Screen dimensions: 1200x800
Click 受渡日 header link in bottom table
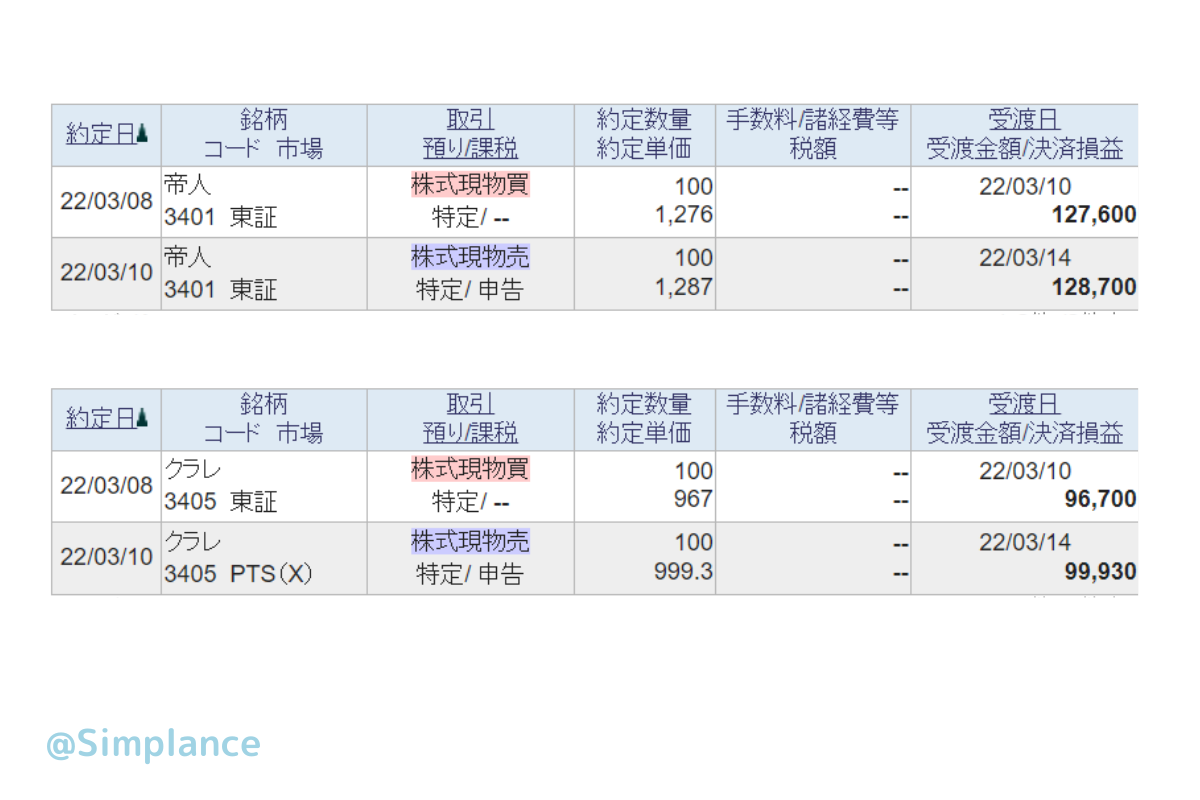tap(1024, 405)
